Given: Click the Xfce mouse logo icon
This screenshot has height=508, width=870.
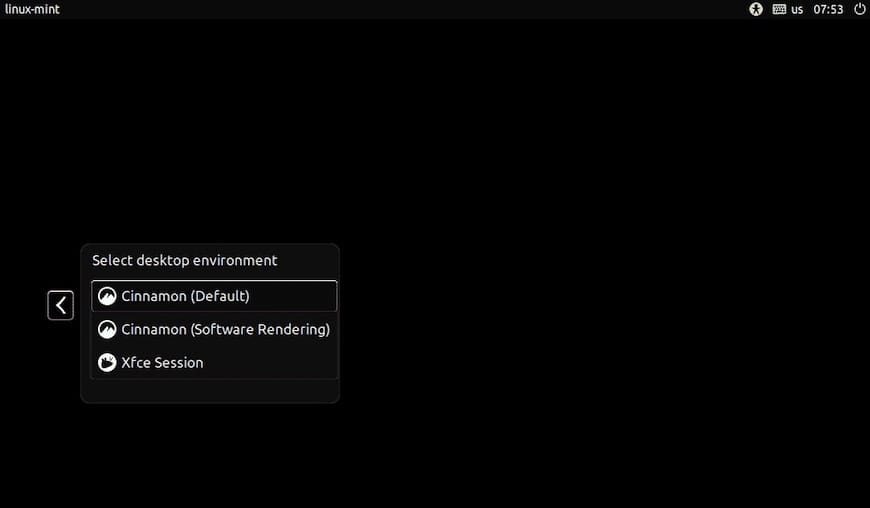Looking at the screenshot, I should [x=107, y=363].
